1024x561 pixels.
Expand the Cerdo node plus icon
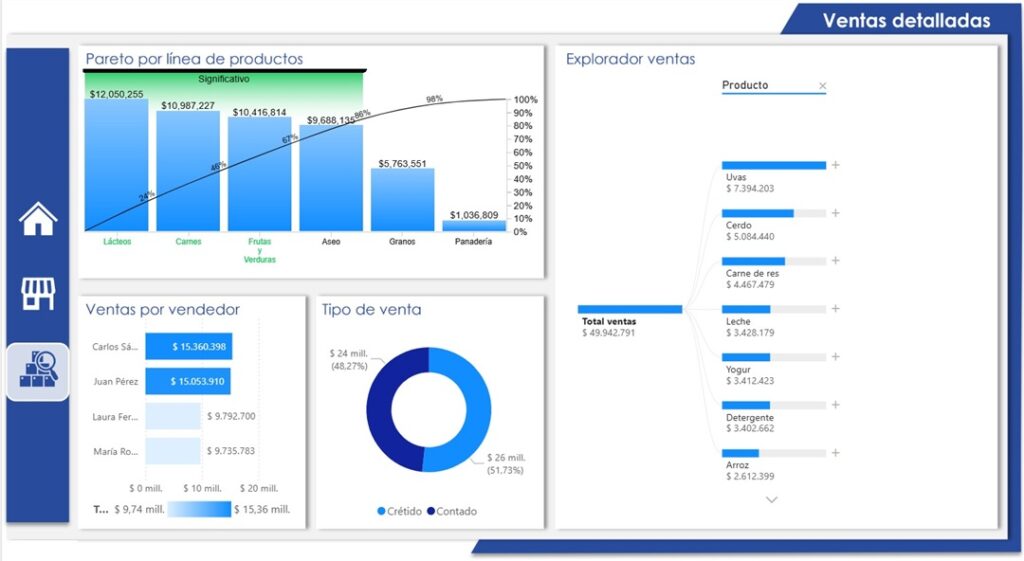(x=835, y=213)
